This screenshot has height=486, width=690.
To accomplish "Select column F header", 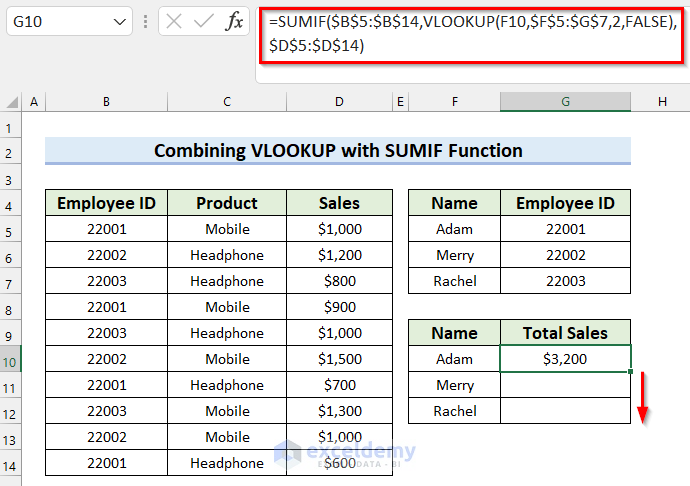I will point(455,102).
